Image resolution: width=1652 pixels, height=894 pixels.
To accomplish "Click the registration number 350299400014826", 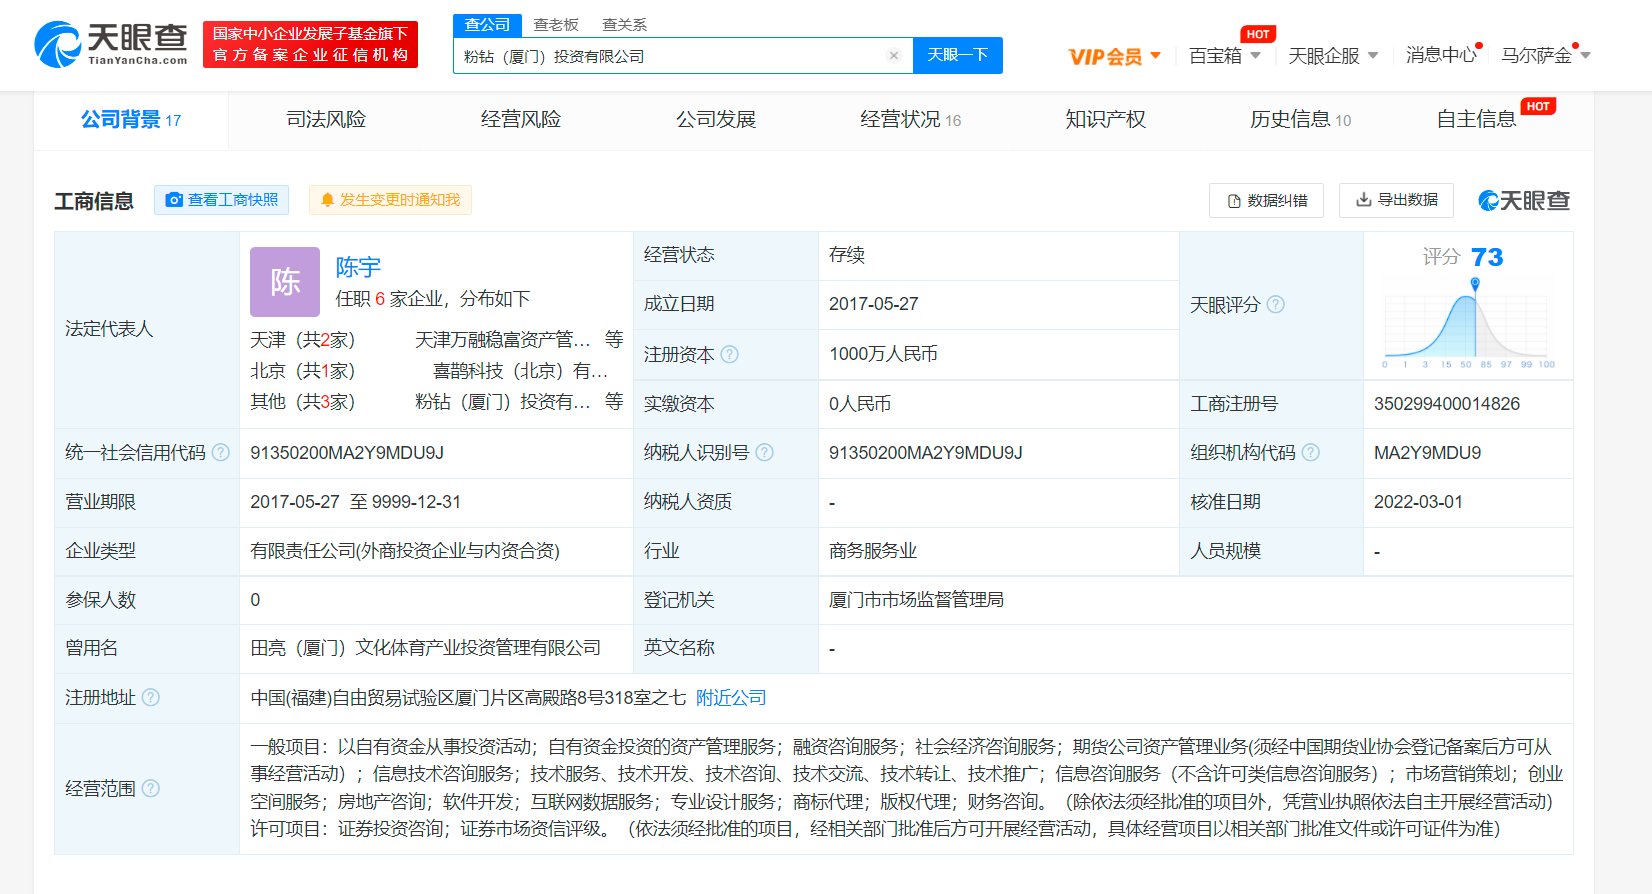I will 1447,404.
